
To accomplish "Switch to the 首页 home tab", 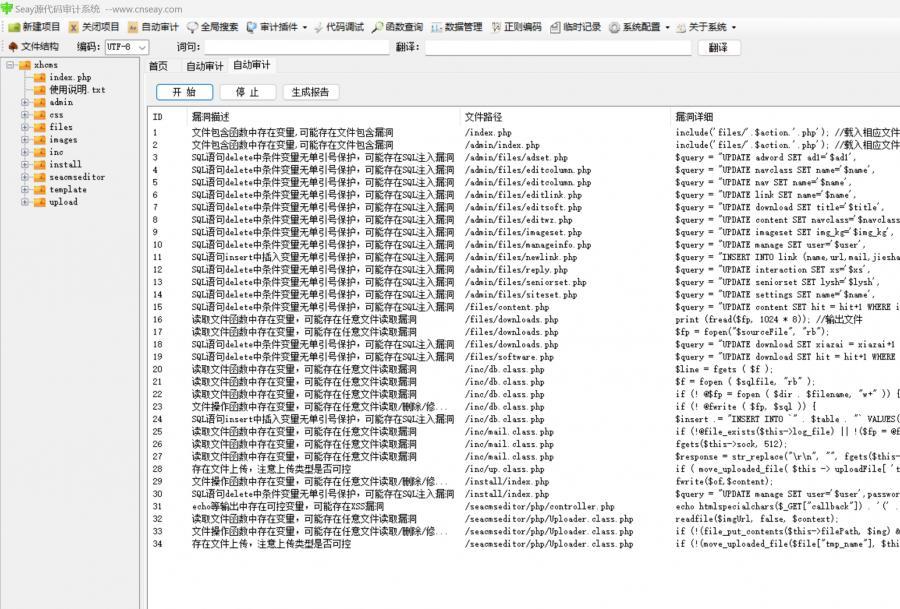I will coord(158,66).
